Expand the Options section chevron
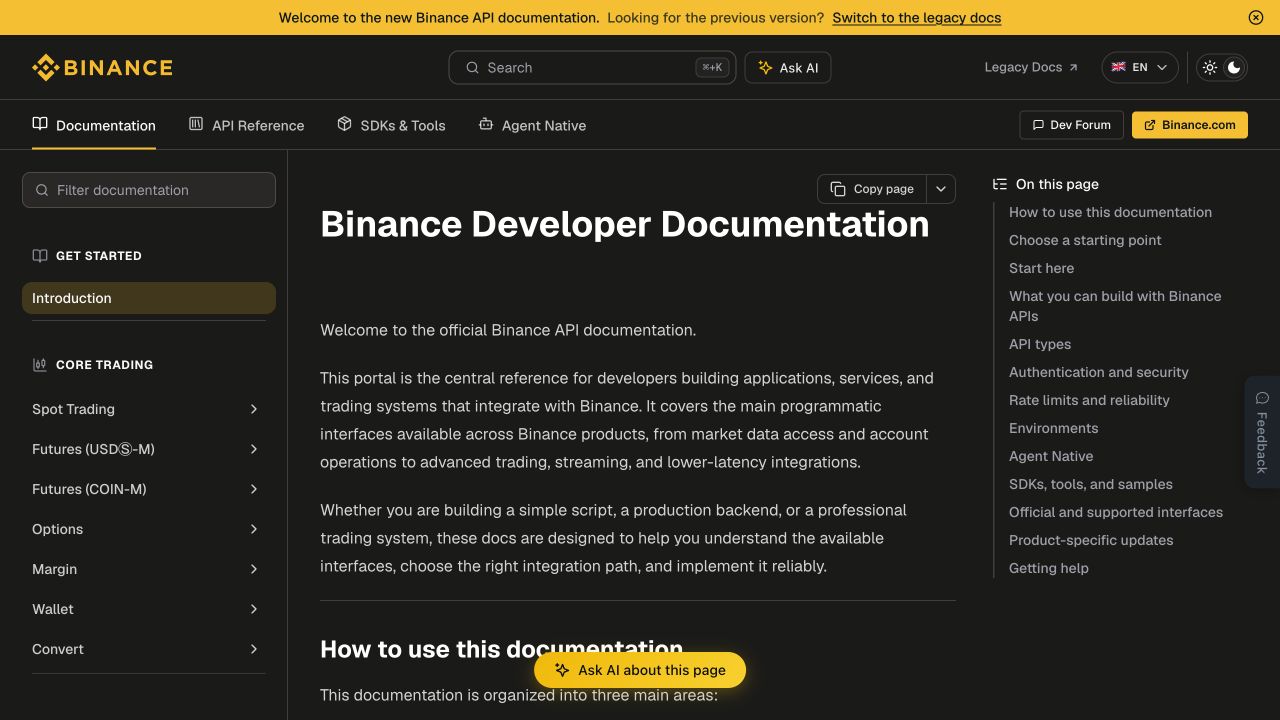This screenshot has height=720, width=1280. 254,529
